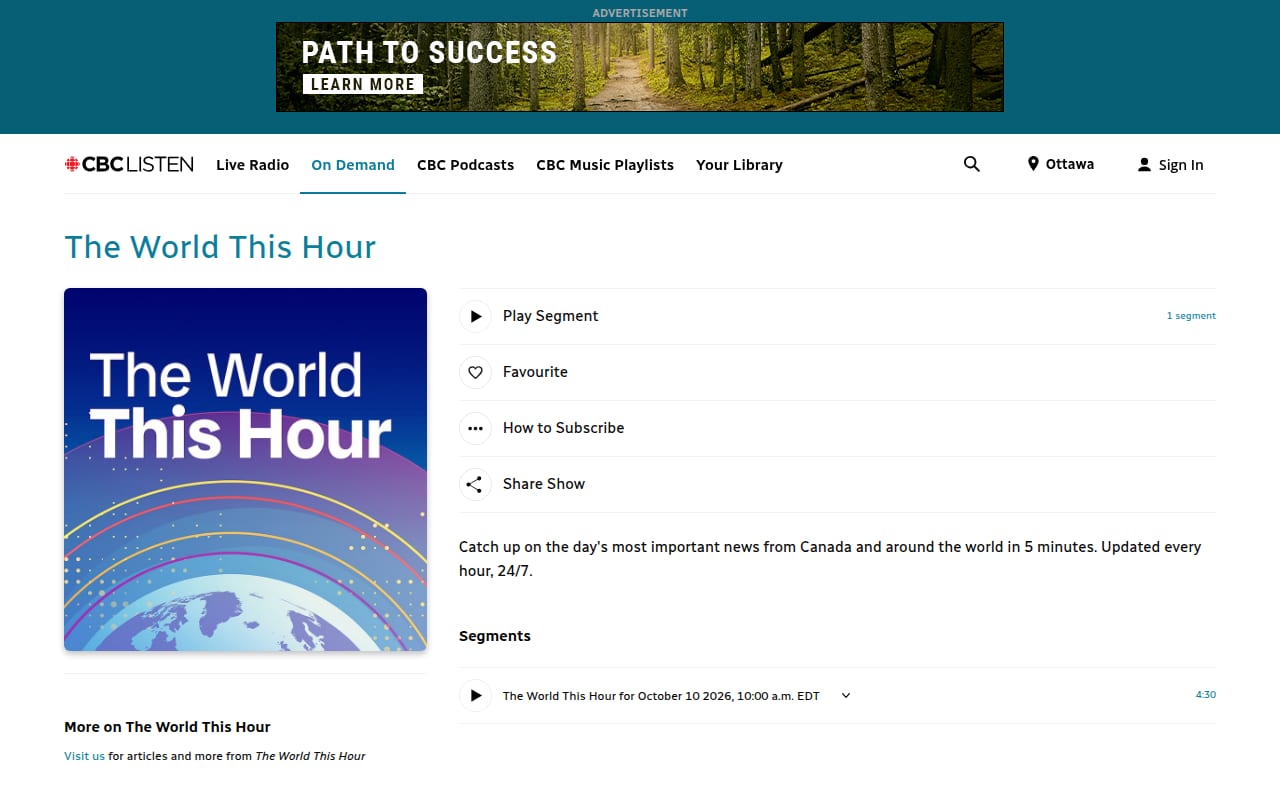The width and height of the screenshot is (1280, 800).
Task: Click the More on The World This Hour heading
Action: coord(167,727)
